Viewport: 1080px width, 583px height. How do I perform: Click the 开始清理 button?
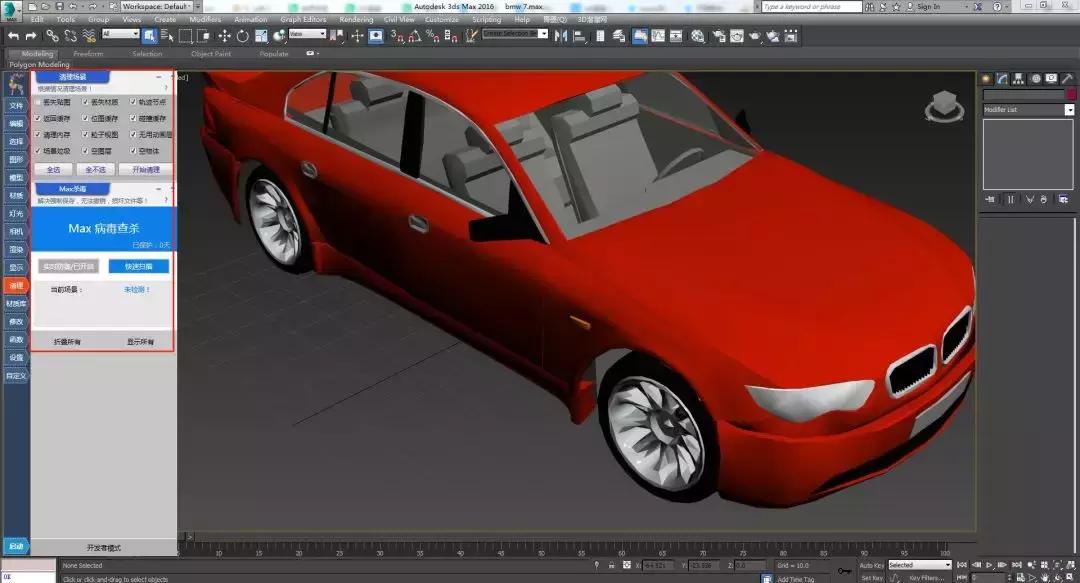(146, 170)
